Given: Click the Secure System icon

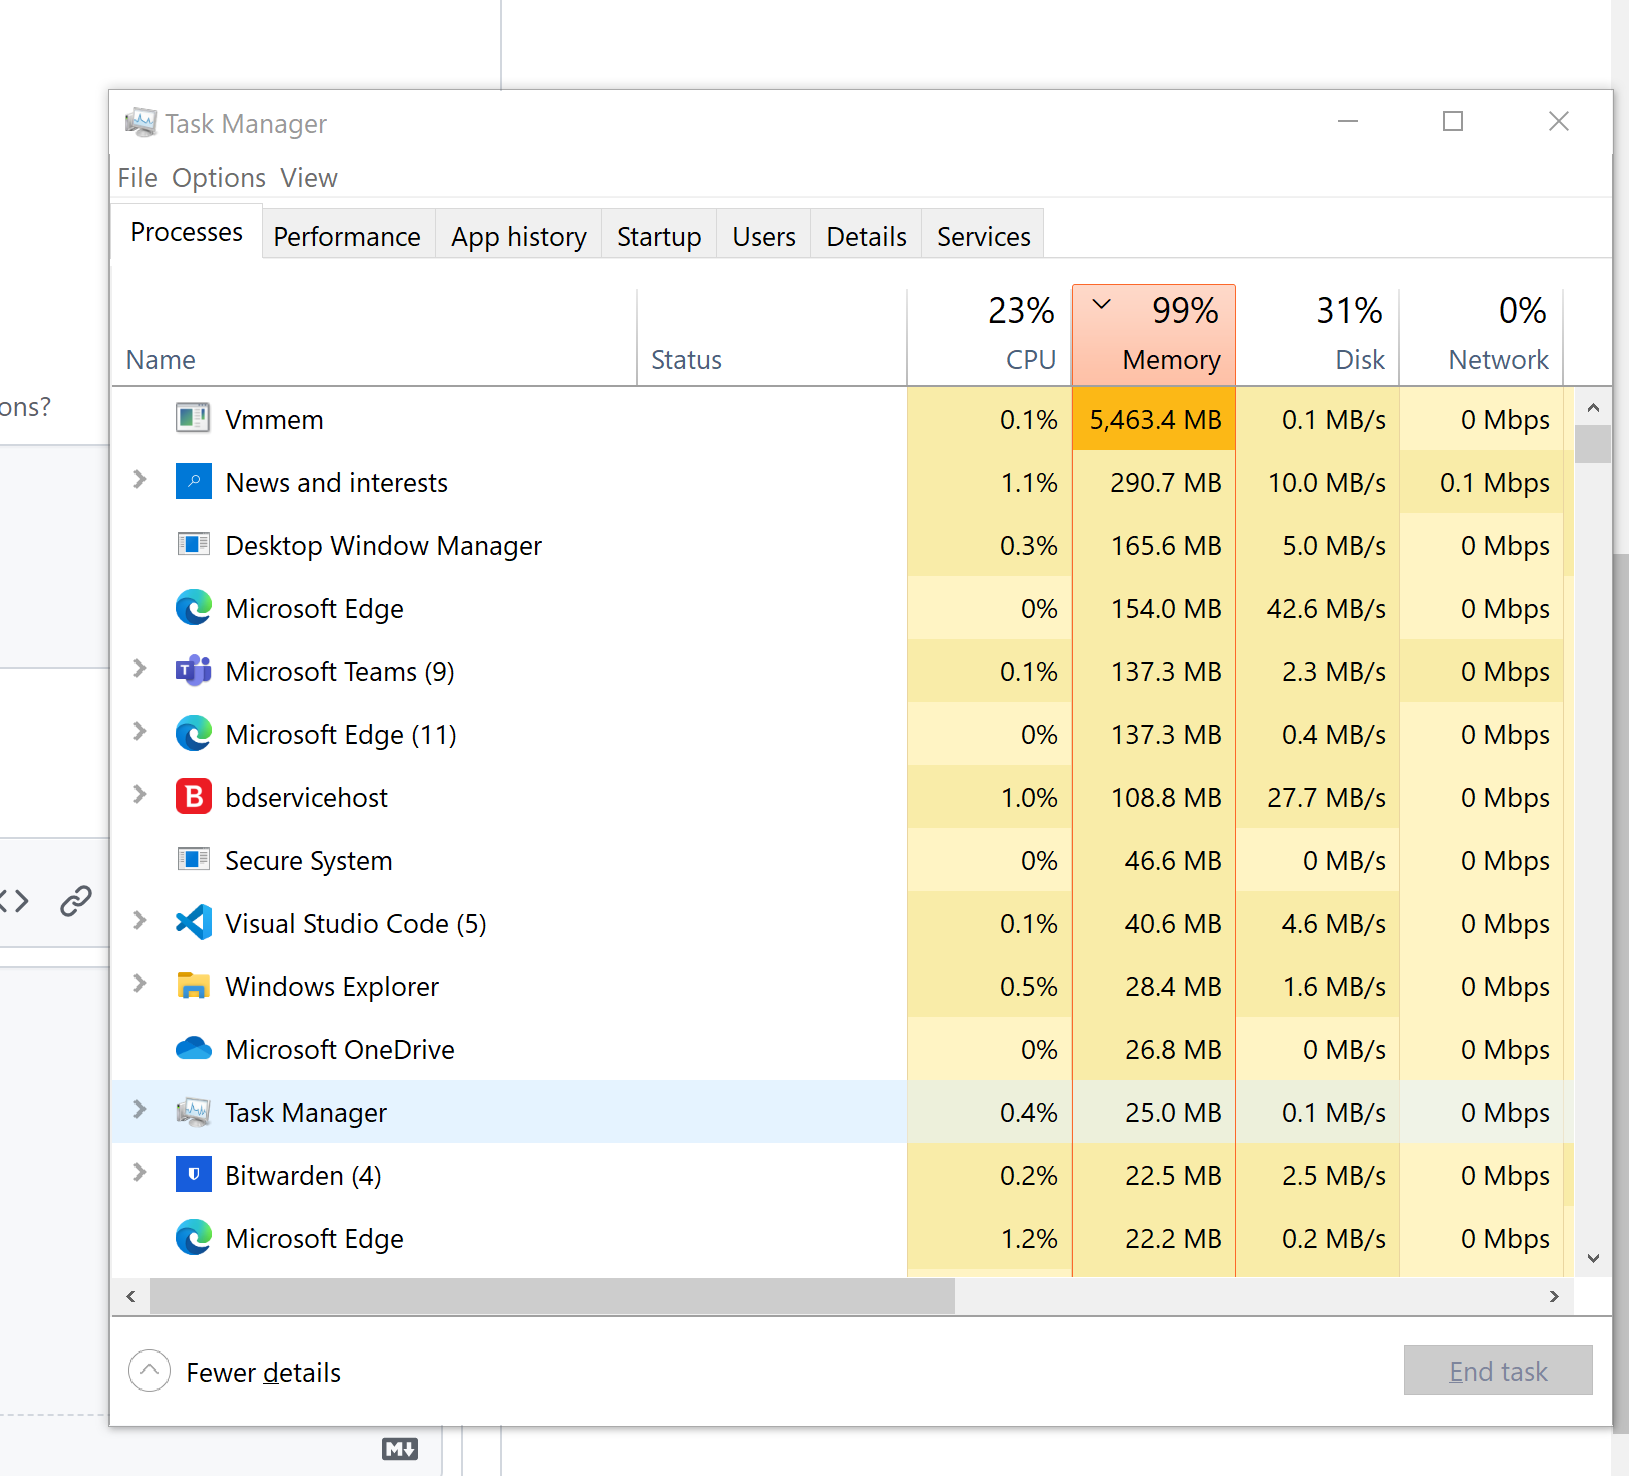Looking at the screenshot, I should 193,859.
